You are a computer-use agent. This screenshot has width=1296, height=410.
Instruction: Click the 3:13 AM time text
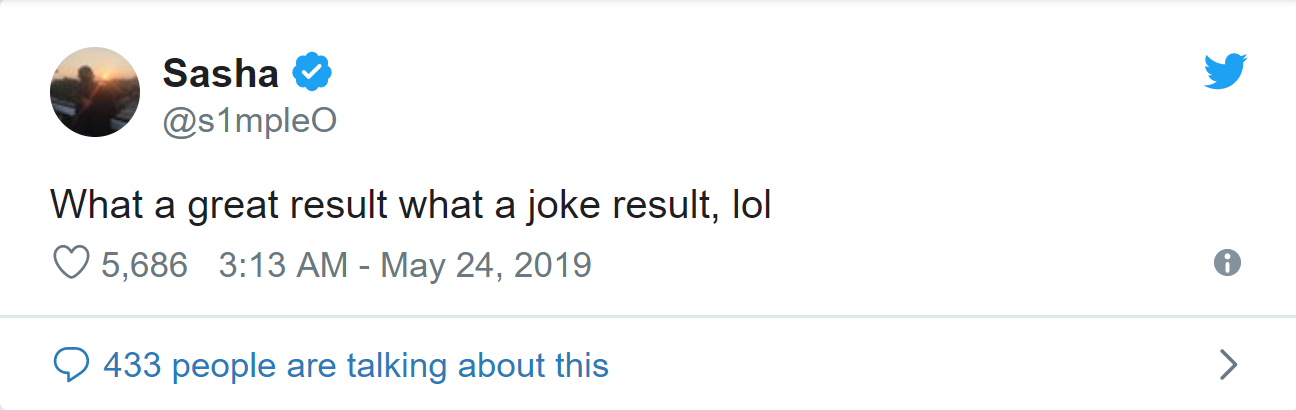pyautogui.click(x=282, y=265)
